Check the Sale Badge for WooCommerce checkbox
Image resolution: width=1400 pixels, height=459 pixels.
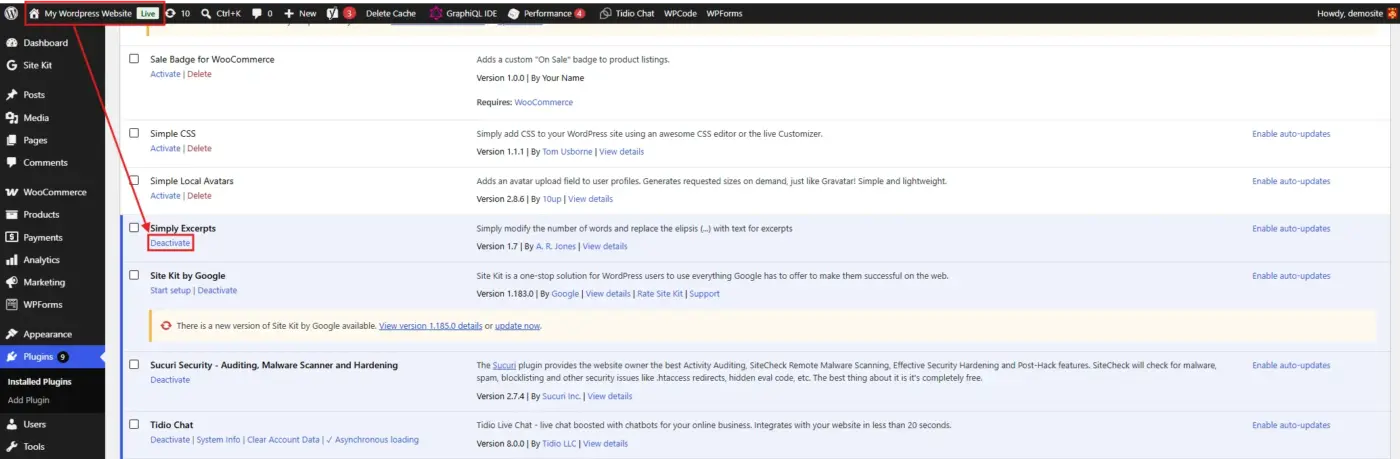134,59
